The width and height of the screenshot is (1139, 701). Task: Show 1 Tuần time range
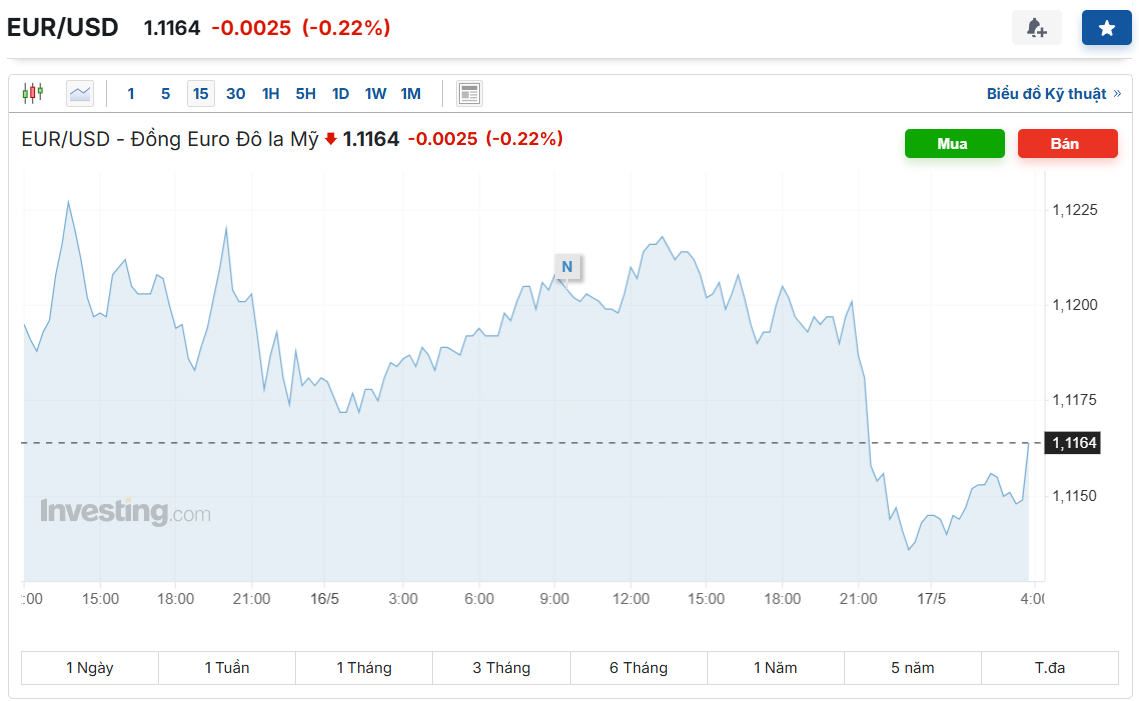[227, 668]
